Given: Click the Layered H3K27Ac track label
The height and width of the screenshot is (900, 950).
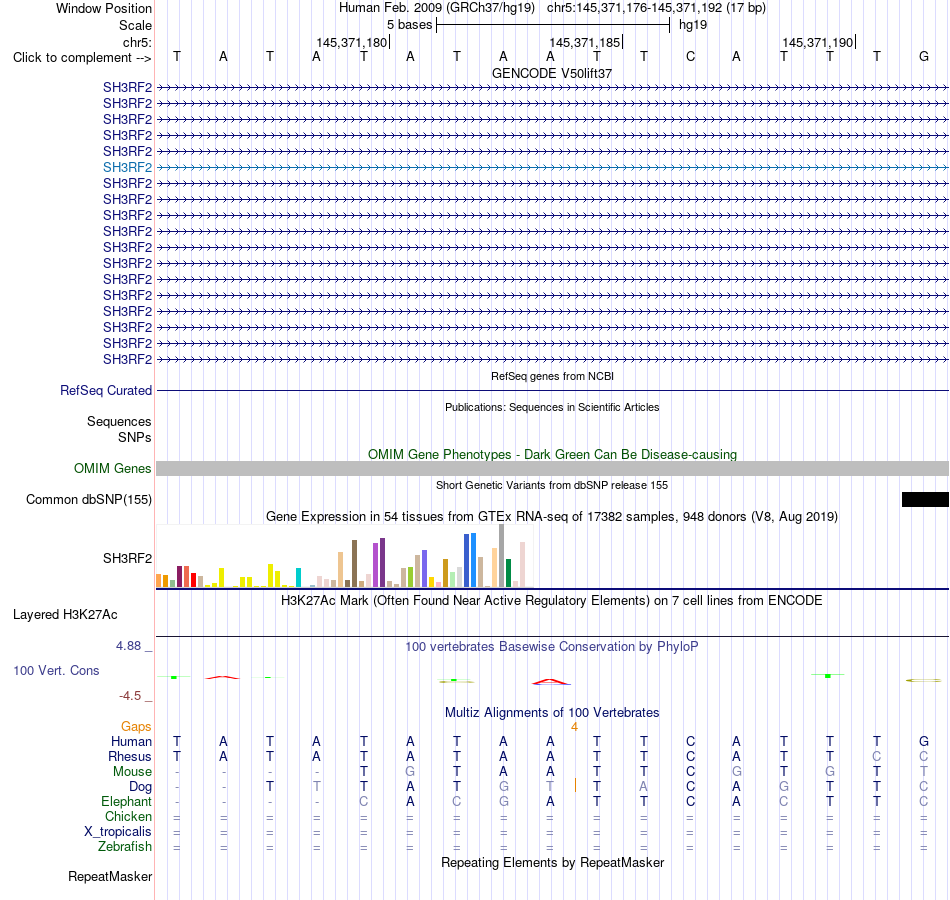Looking at the screenshot, I should click(65, 615).
